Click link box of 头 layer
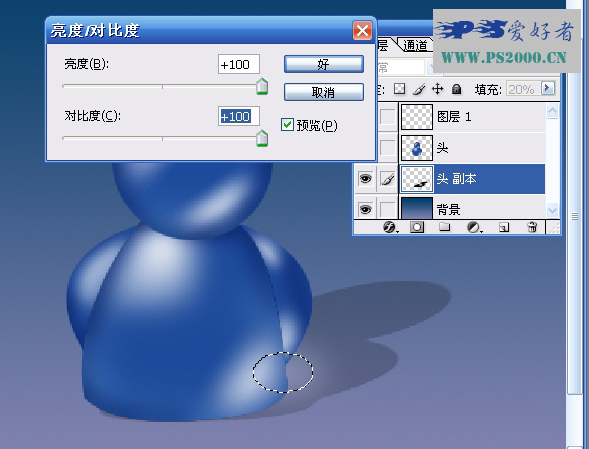 click(x=387, y=148)
